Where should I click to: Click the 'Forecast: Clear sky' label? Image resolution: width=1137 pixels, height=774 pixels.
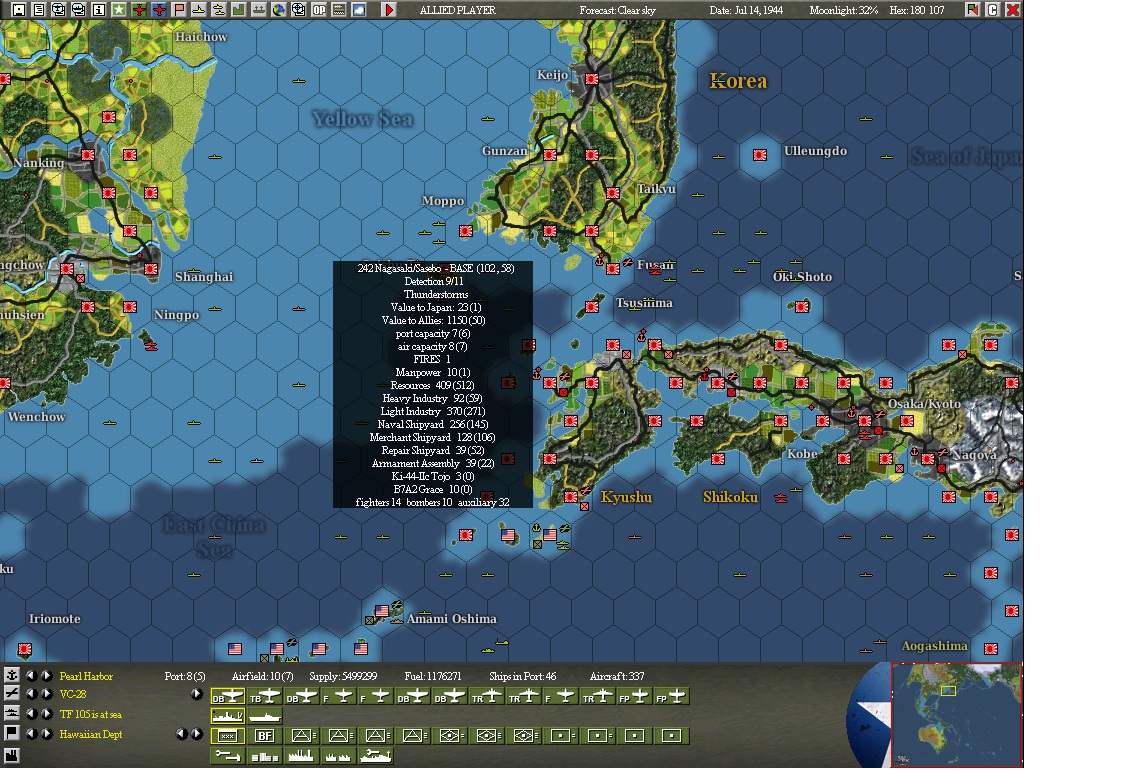click(x=618, y=10)
